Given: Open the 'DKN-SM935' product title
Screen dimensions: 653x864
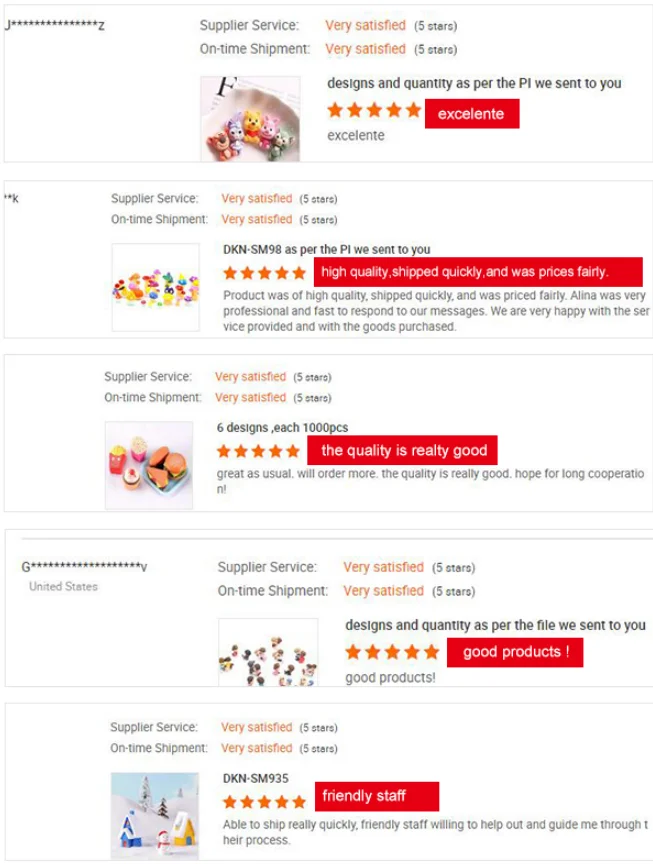Looking at the screenshot, I should click(256, 778).
